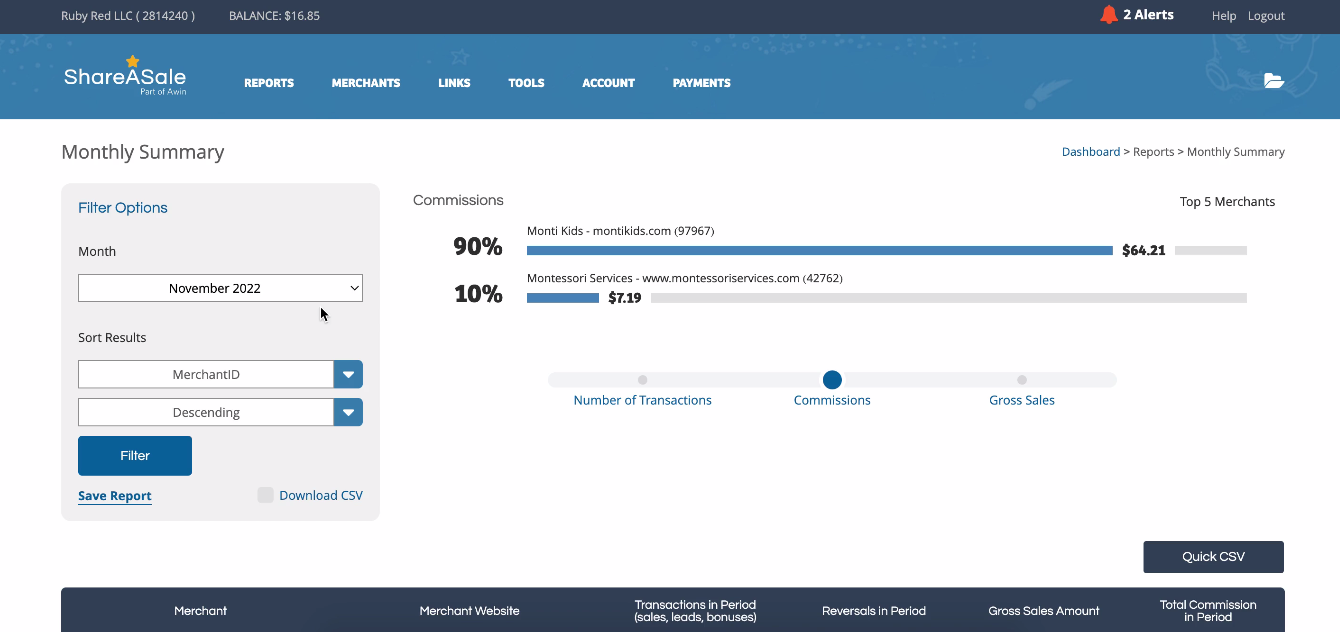The image size is (1340, 632).
Task: Select the Gross Sales slider point
Action: [1022, 380]
